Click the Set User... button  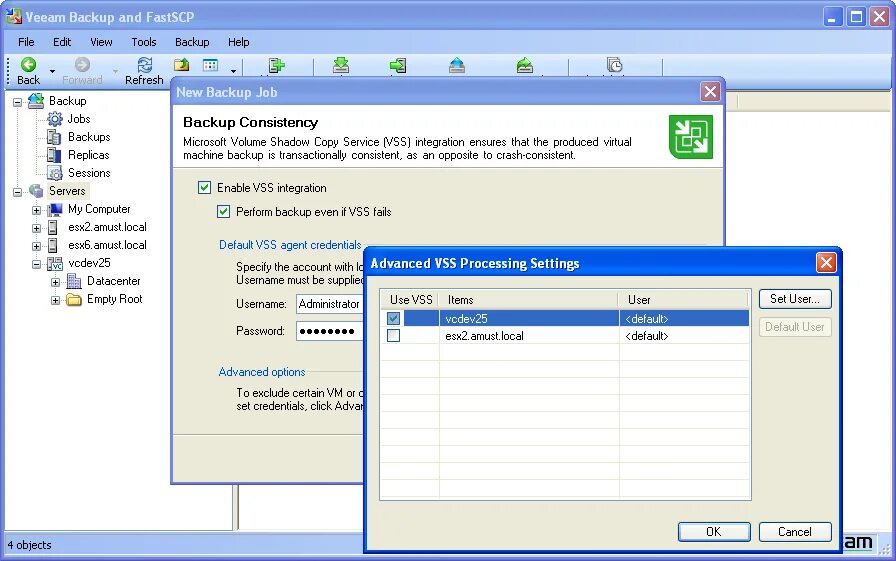tap(795, 299)
